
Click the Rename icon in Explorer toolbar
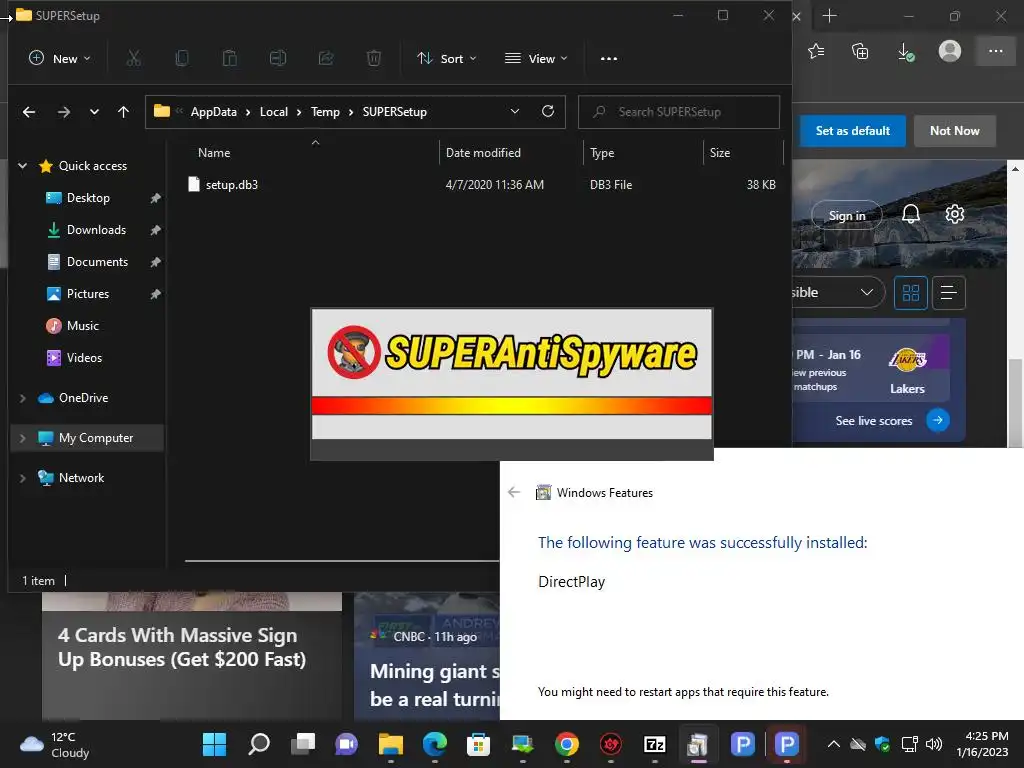[278, 58]
